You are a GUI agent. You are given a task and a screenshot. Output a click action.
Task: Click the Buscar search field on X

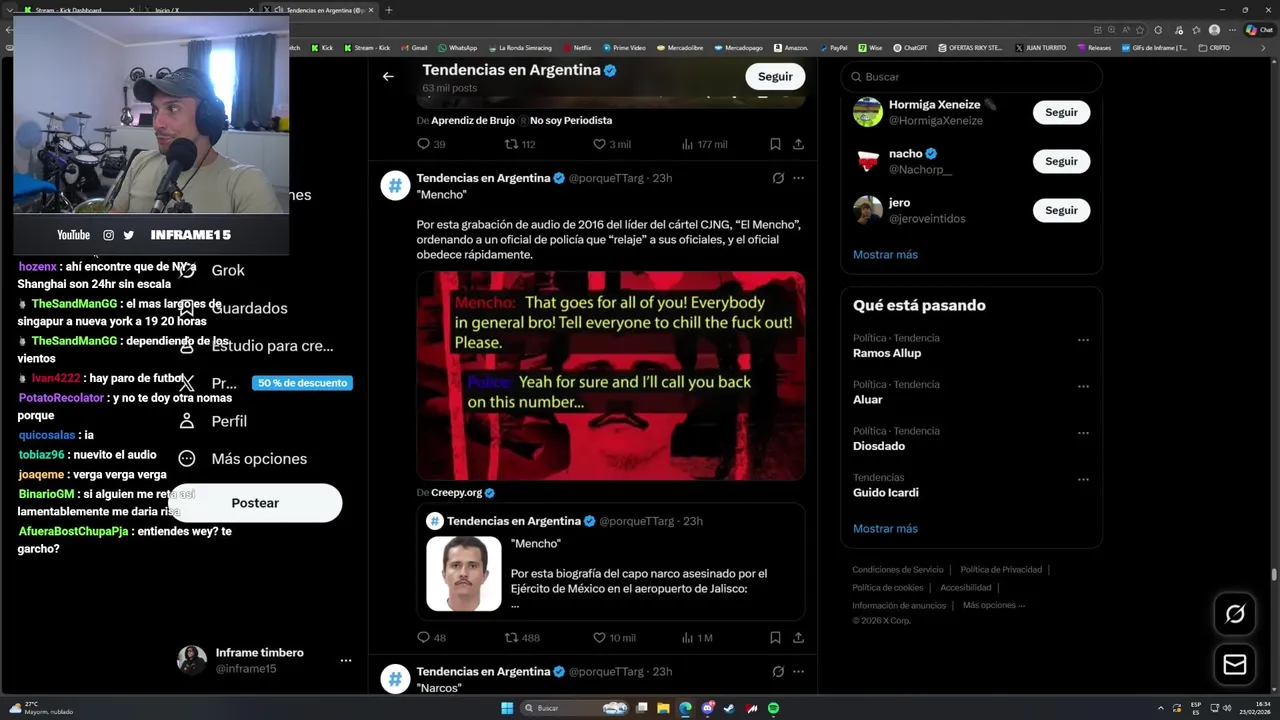tap(971, 77)
